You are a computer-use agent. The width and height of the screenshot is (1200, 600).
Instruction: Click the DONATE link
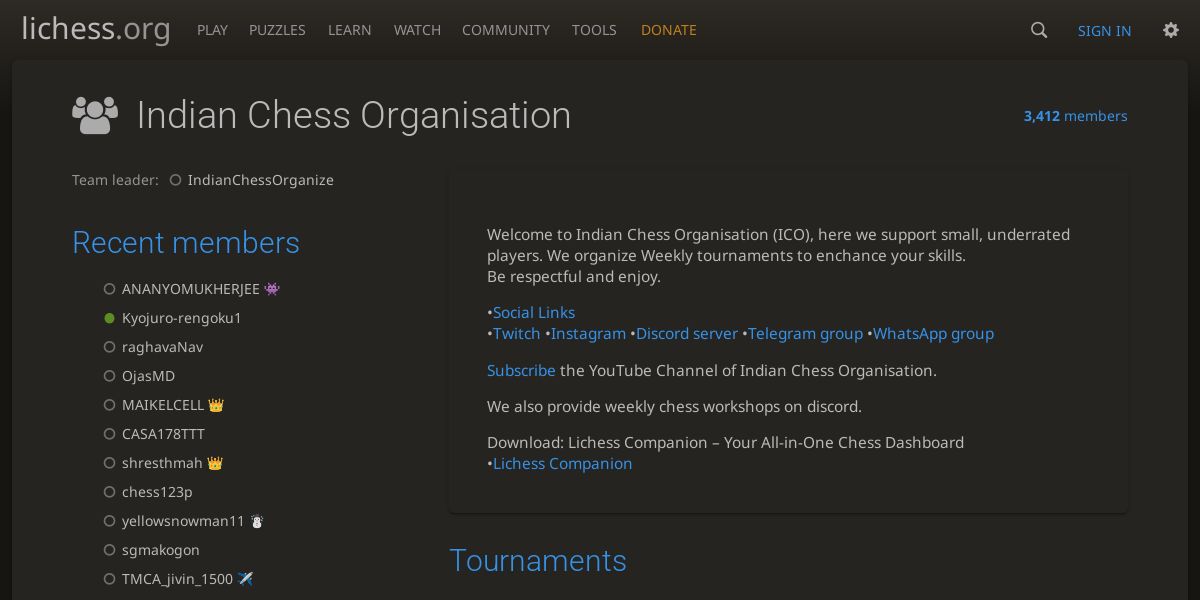pos(669,30)
